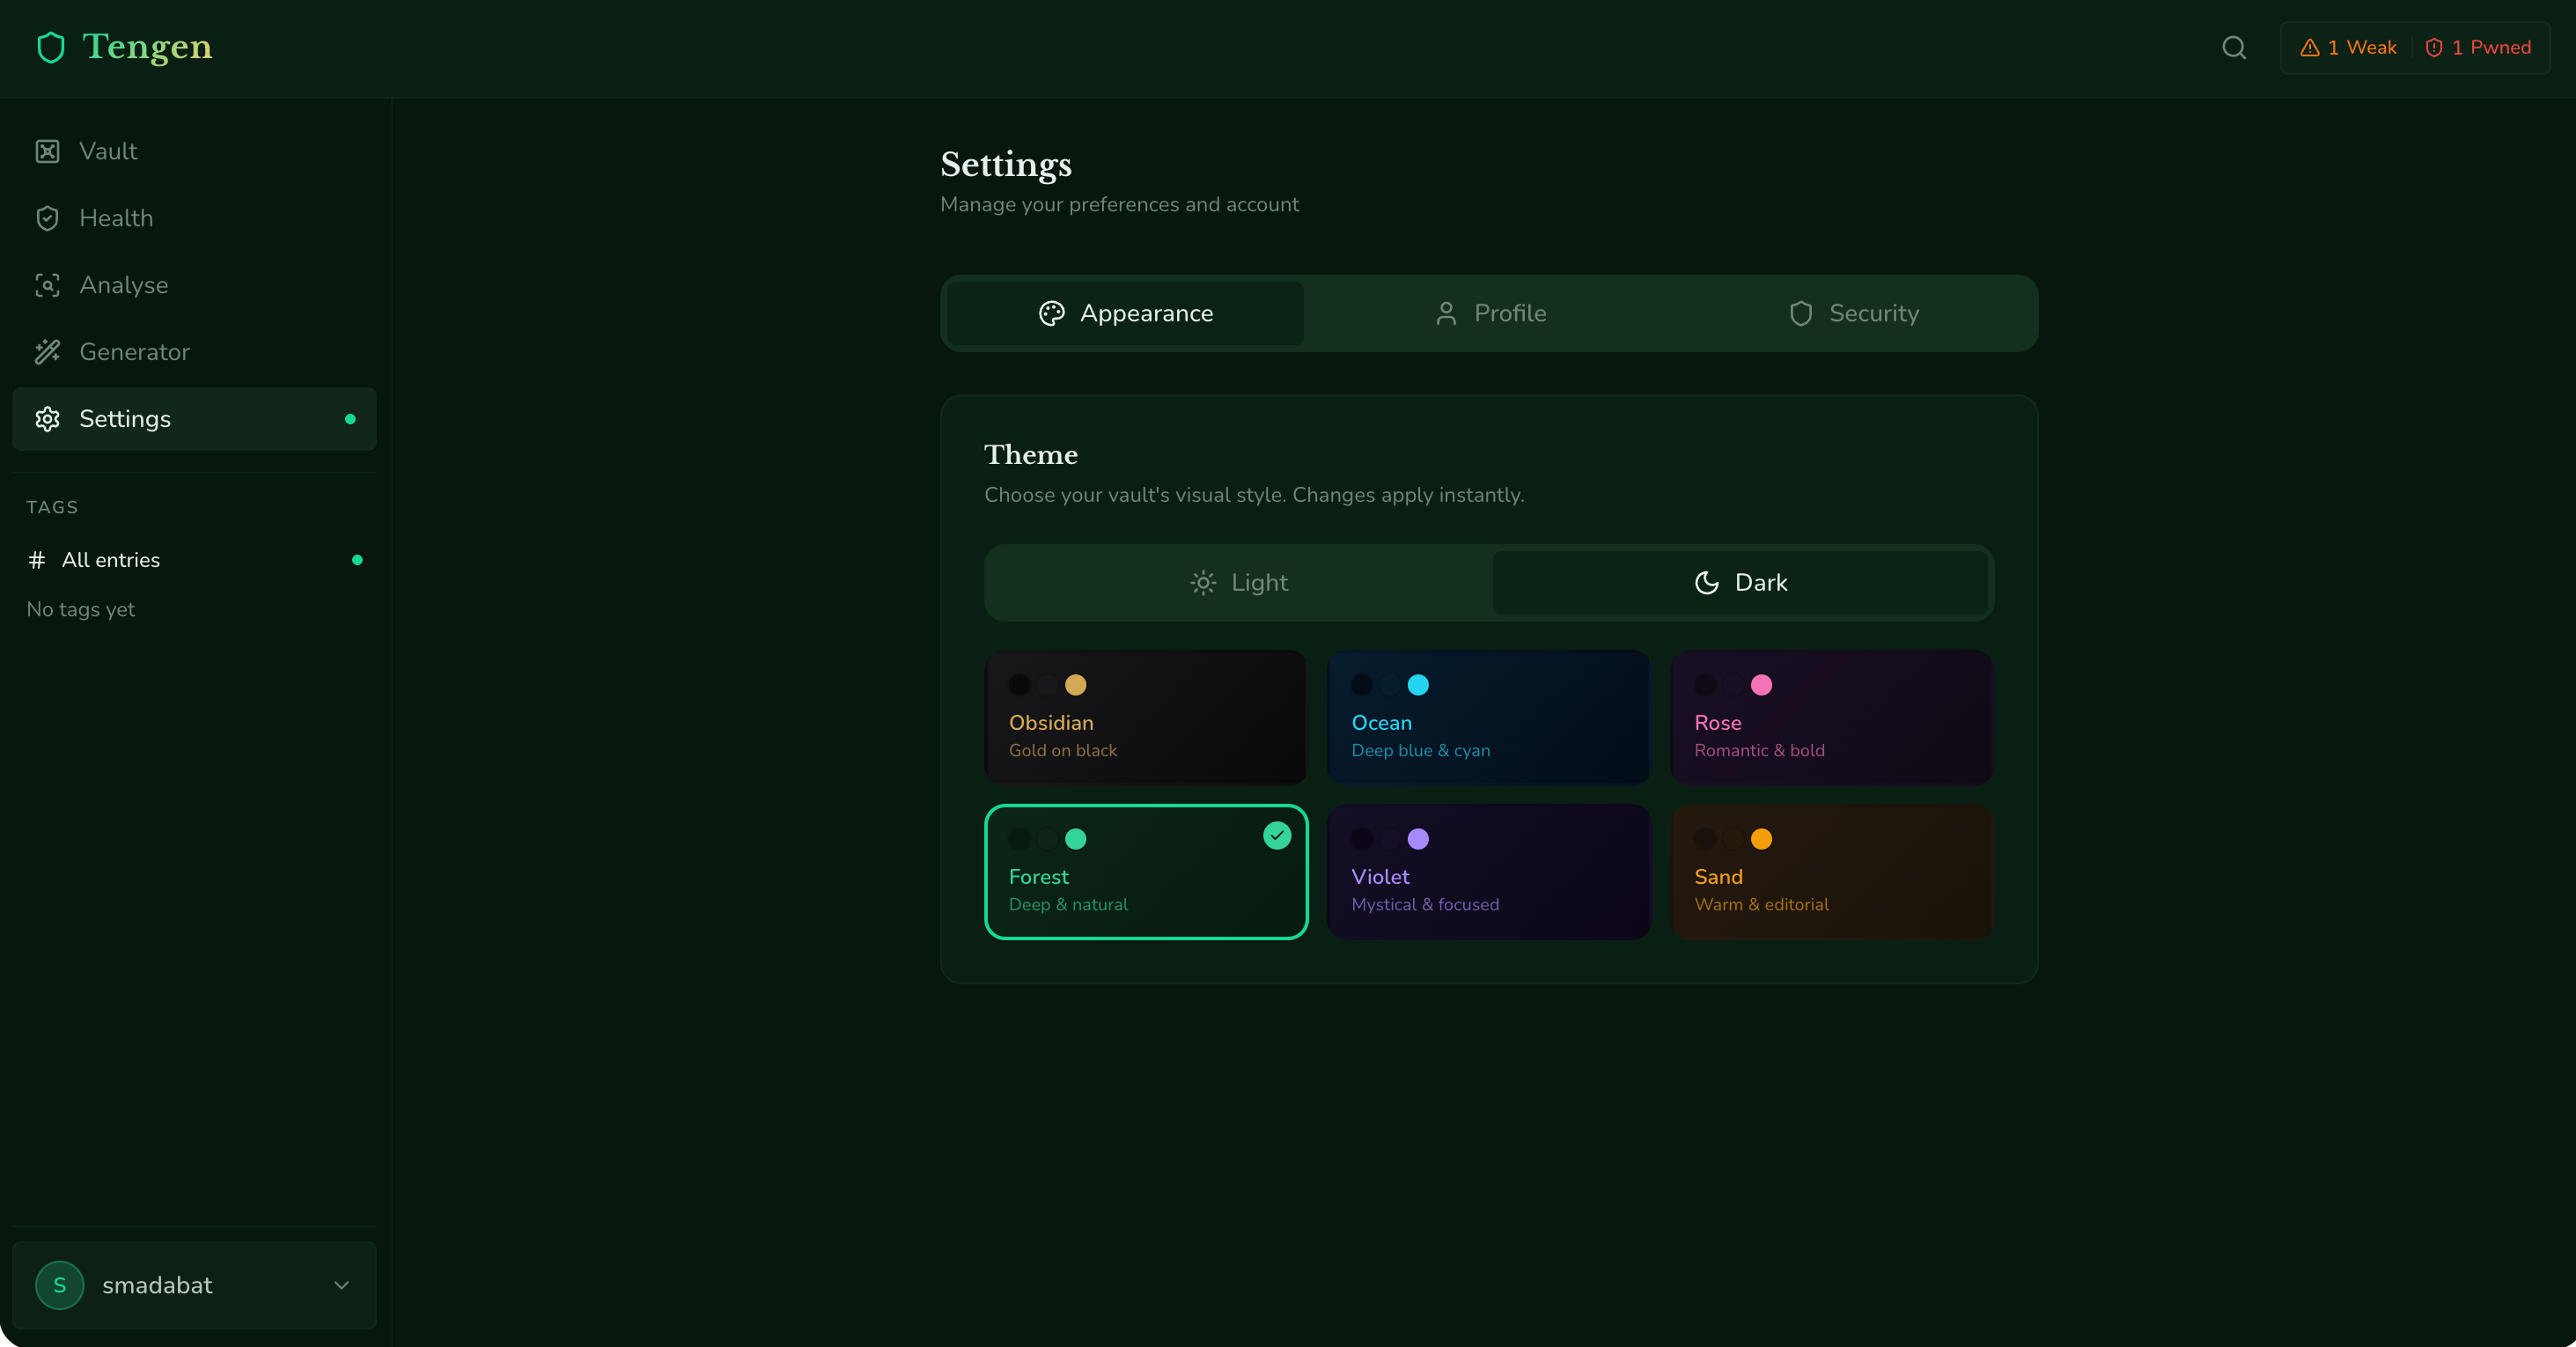
Task: Click the weak passwords warning badge
Action: (x=2348, y=48)
